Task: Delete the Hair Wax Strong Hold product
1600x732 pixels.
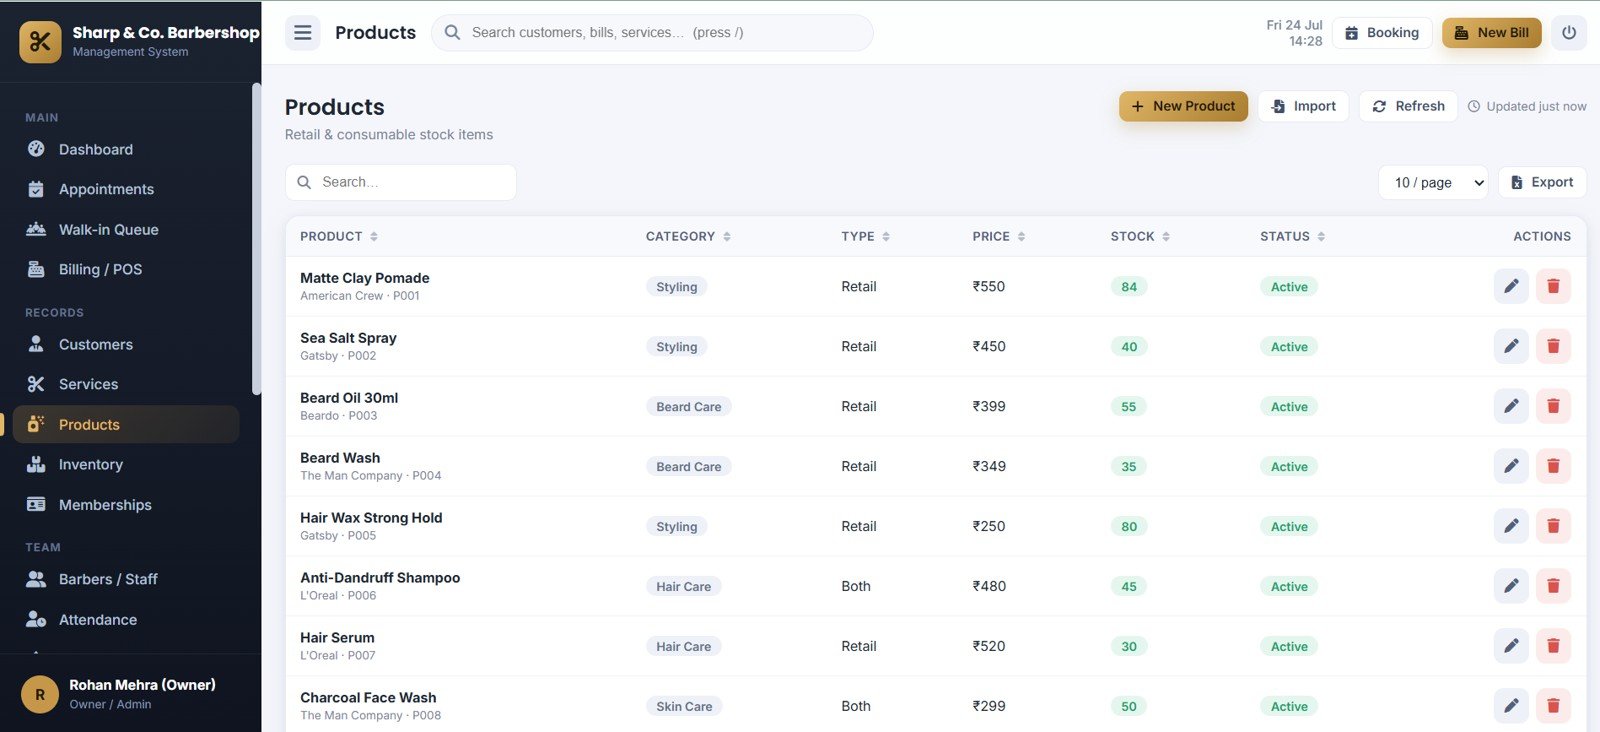Action: (1553, 526)
